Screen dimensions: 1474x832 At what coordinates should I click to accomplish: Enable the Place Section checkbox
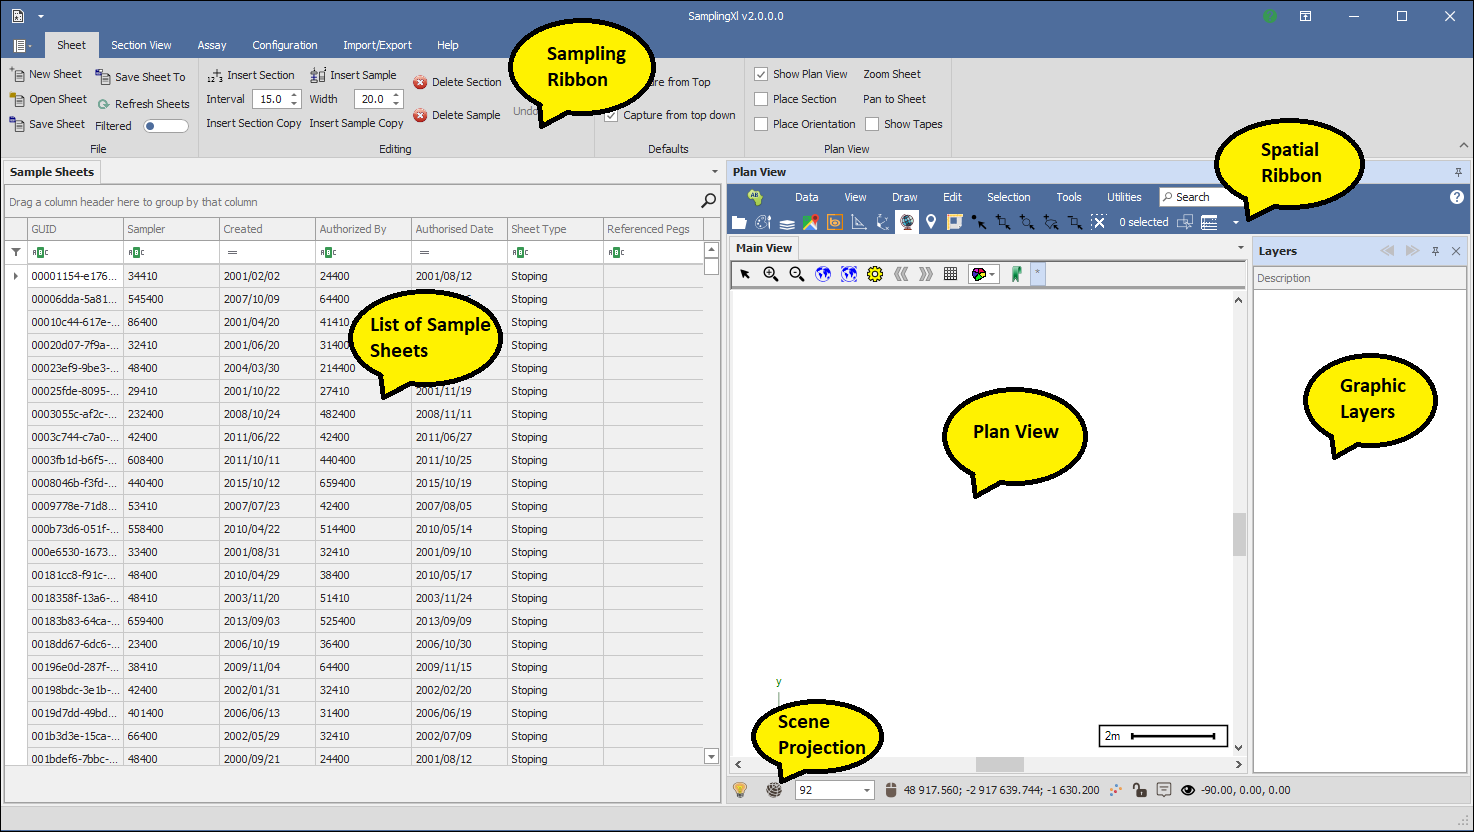pyautogui.click(x=761, y=99)
